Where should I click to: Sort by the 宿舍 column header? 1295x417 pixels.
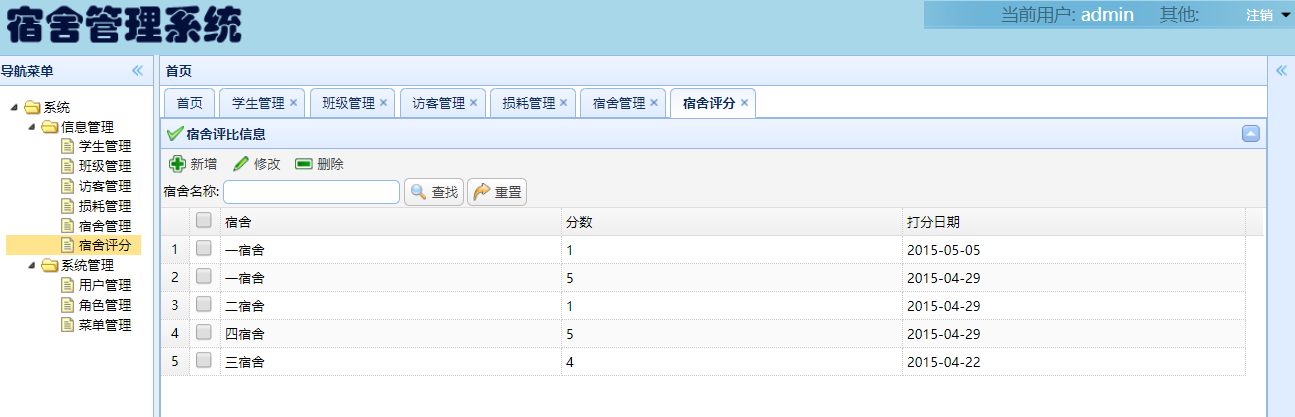click(390, 222)
